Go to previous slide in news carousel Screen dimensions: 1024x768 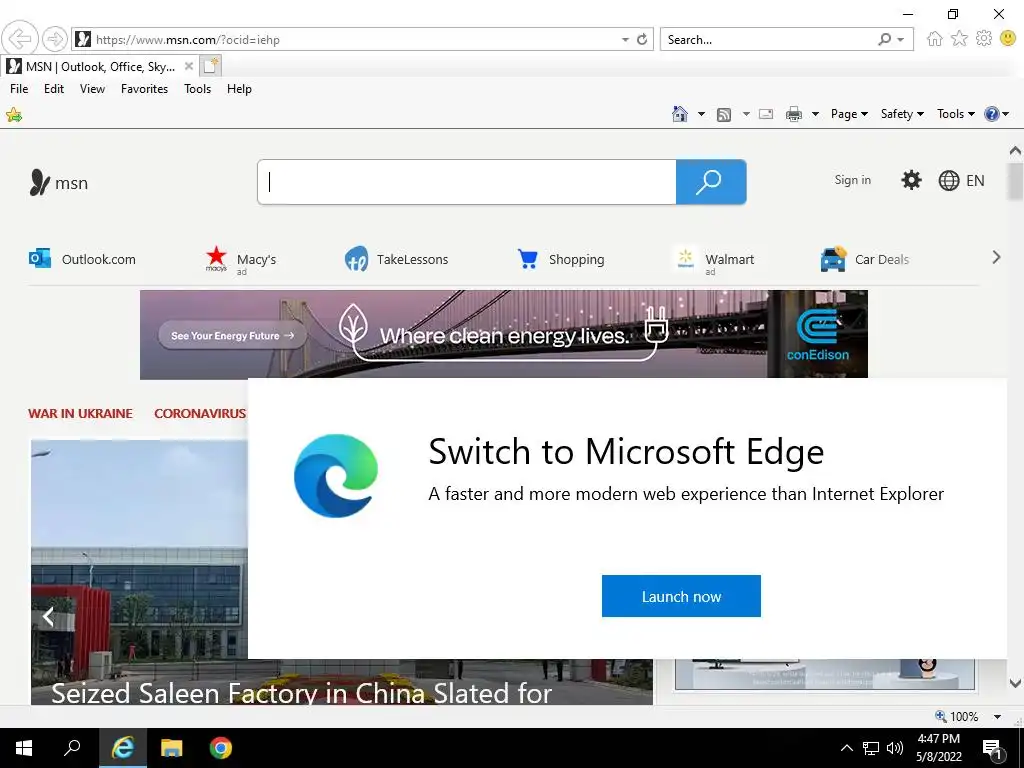(x=48, y=616)
